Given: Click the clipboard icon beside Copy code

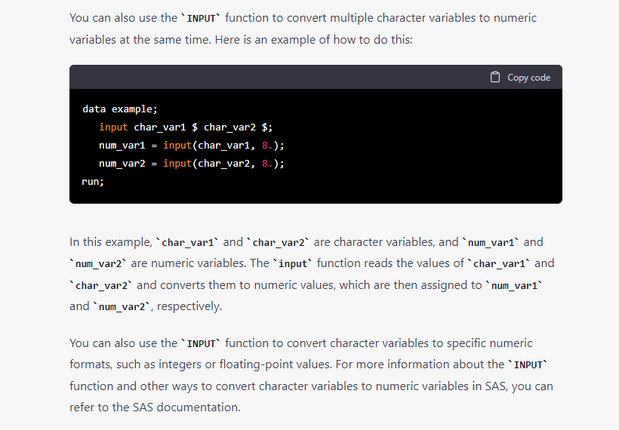Looking at the screenshot, I should click(495, 77).
